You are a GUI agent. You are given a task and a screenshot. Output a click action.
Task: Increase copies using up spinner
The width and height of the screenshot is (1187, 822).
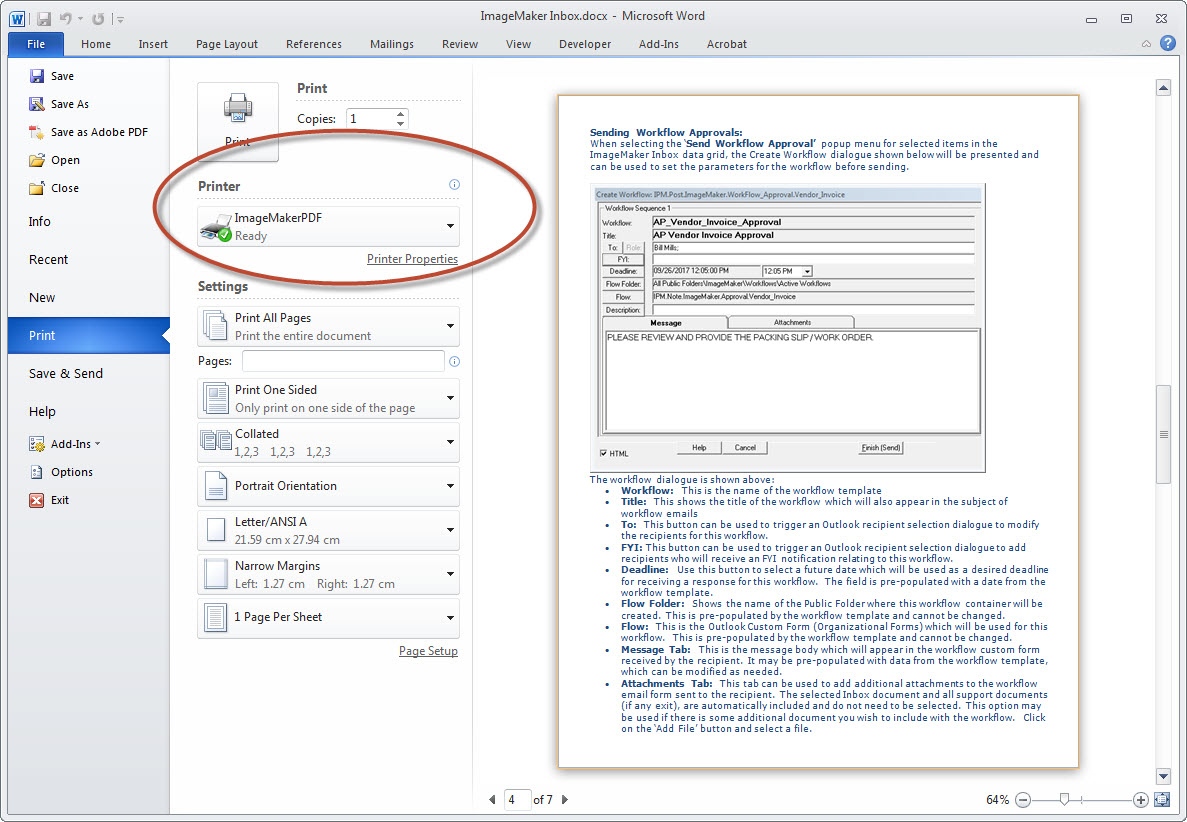pyautogui.click(x=400, y=114)
